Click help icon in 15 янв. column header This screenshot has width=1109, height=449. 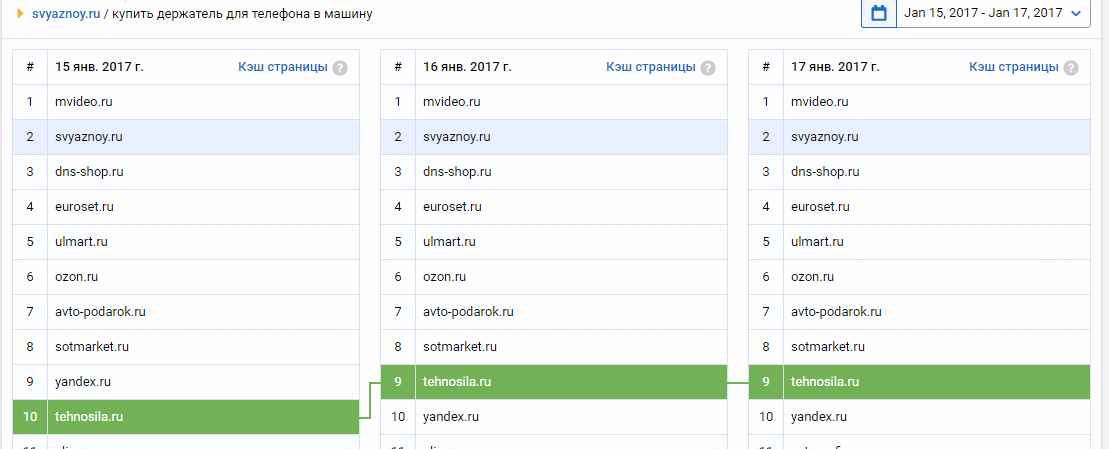pos(340,68)
